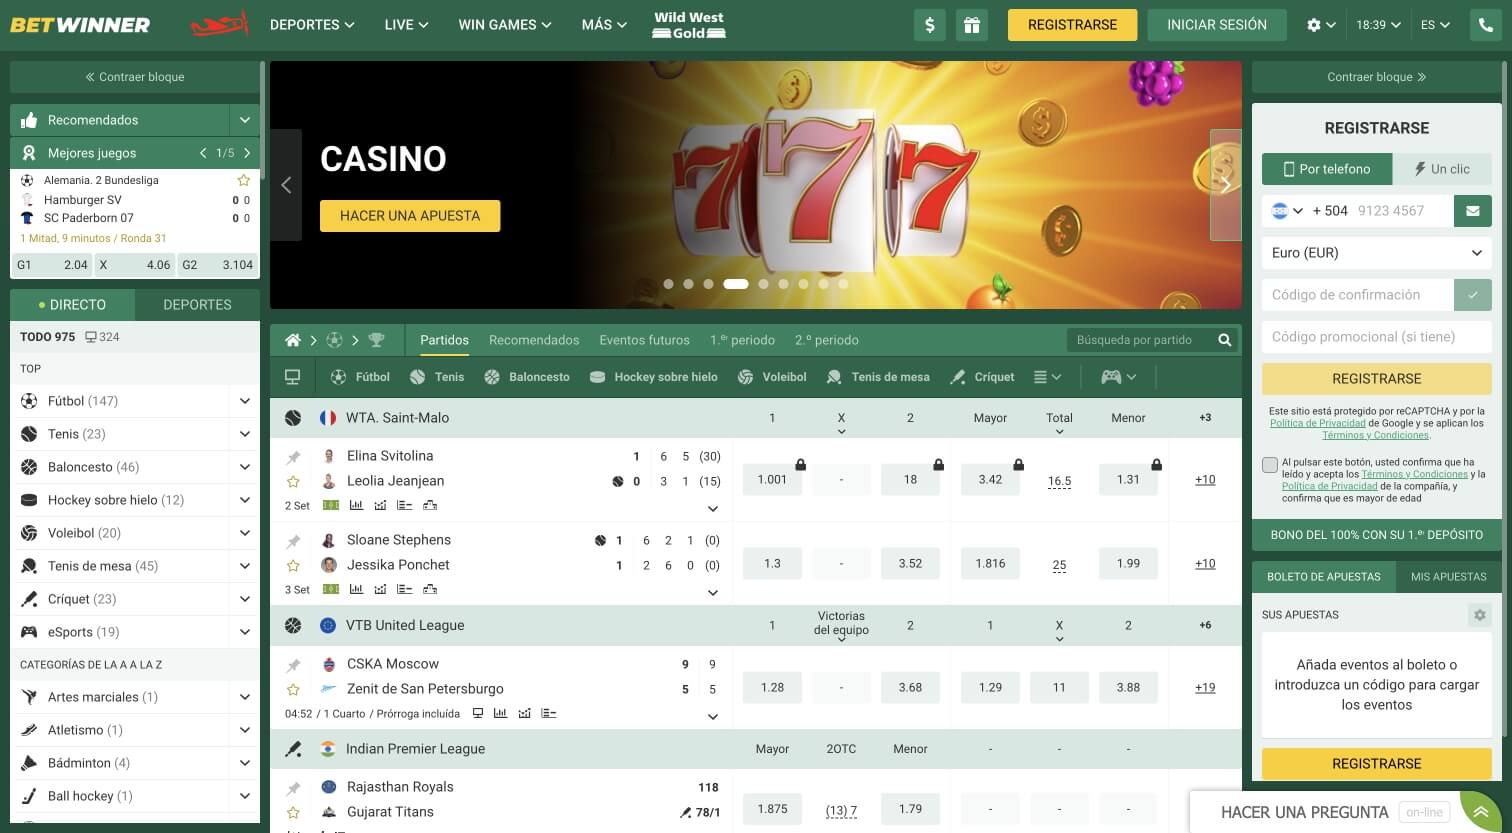Favorite the Alemania 2 Bundesliga match
Image resolution: width=1512 pixels, height=833 pixels.
[243, 180]
